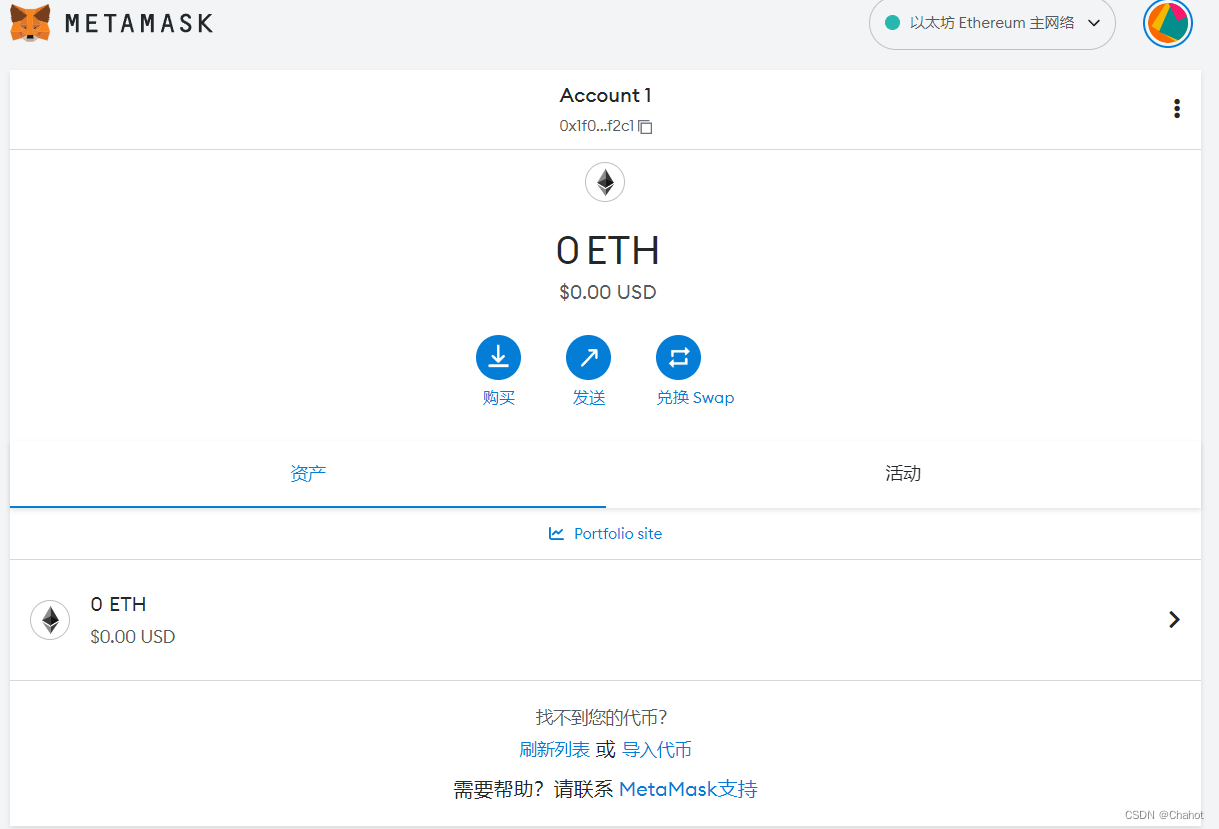Viewport: 1219px width, 829px height.
Task: Click the Send arrow icon
Action: 588,357
